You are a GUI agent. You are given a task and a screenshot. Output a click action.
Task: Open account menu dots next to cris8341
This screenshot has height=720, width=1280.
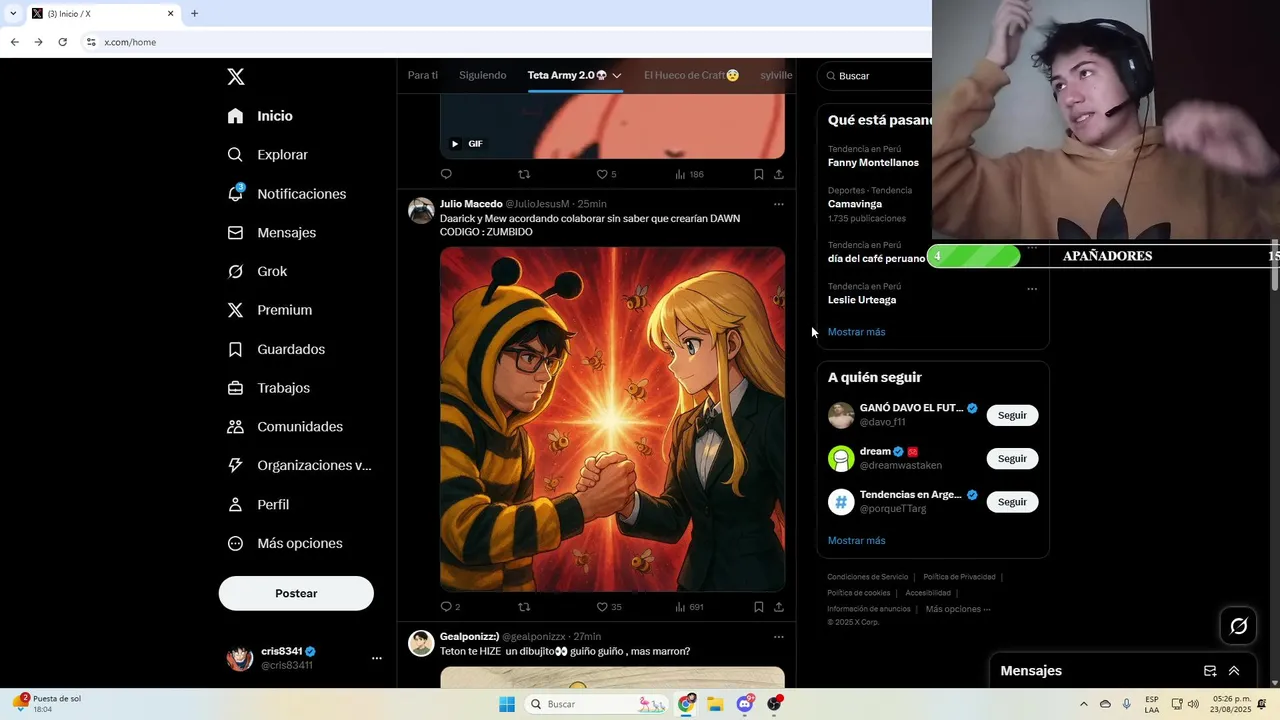(x=377, y=658)
